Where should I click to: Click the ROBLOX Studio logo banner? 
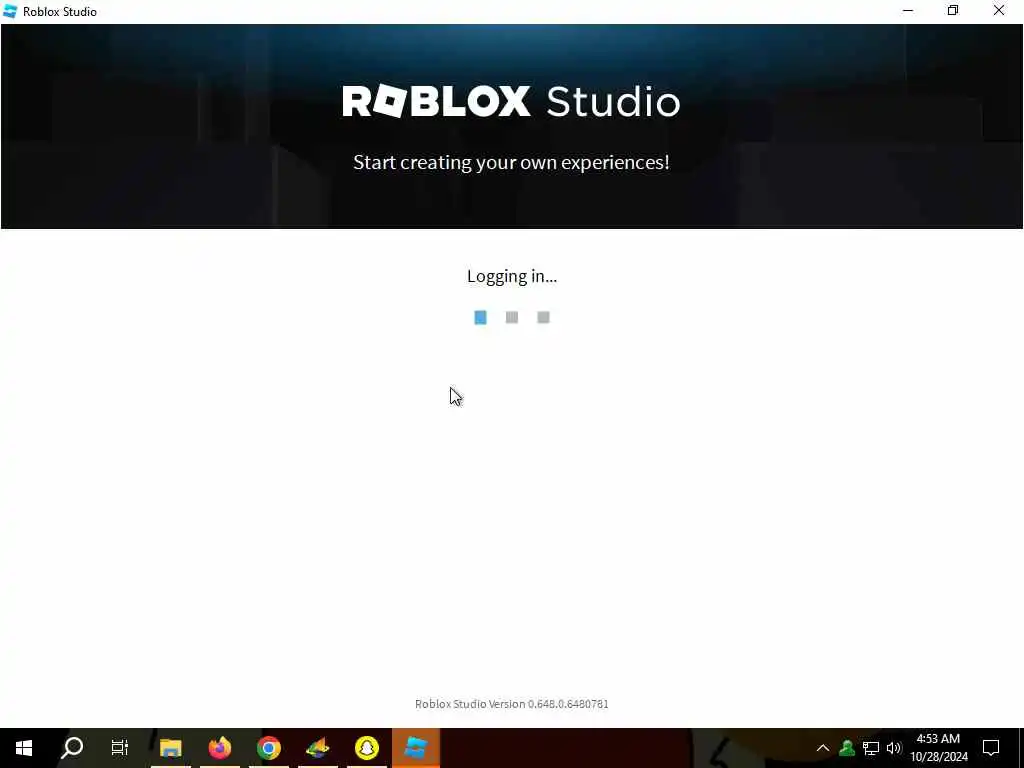click(x=511, y=101)
